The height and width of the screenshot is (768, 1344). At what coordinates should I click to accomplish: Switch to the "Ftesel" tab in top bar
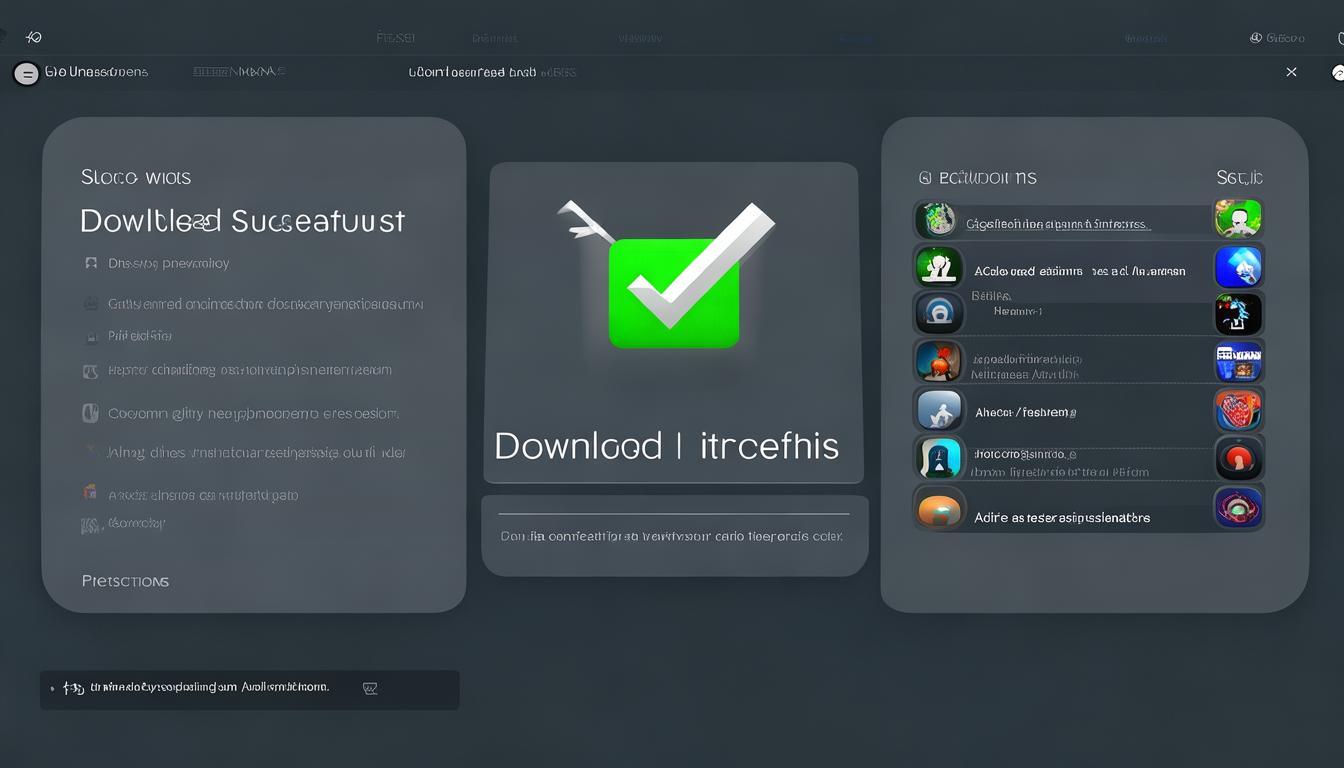(395, 38)
